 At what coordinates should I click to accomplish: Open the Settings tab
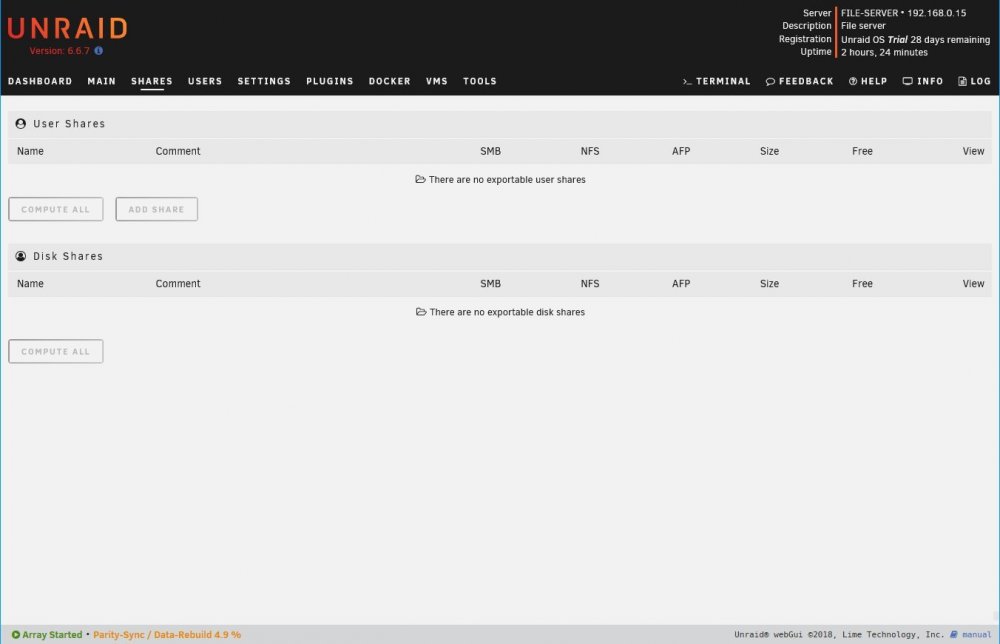click(x=264, y=81)
